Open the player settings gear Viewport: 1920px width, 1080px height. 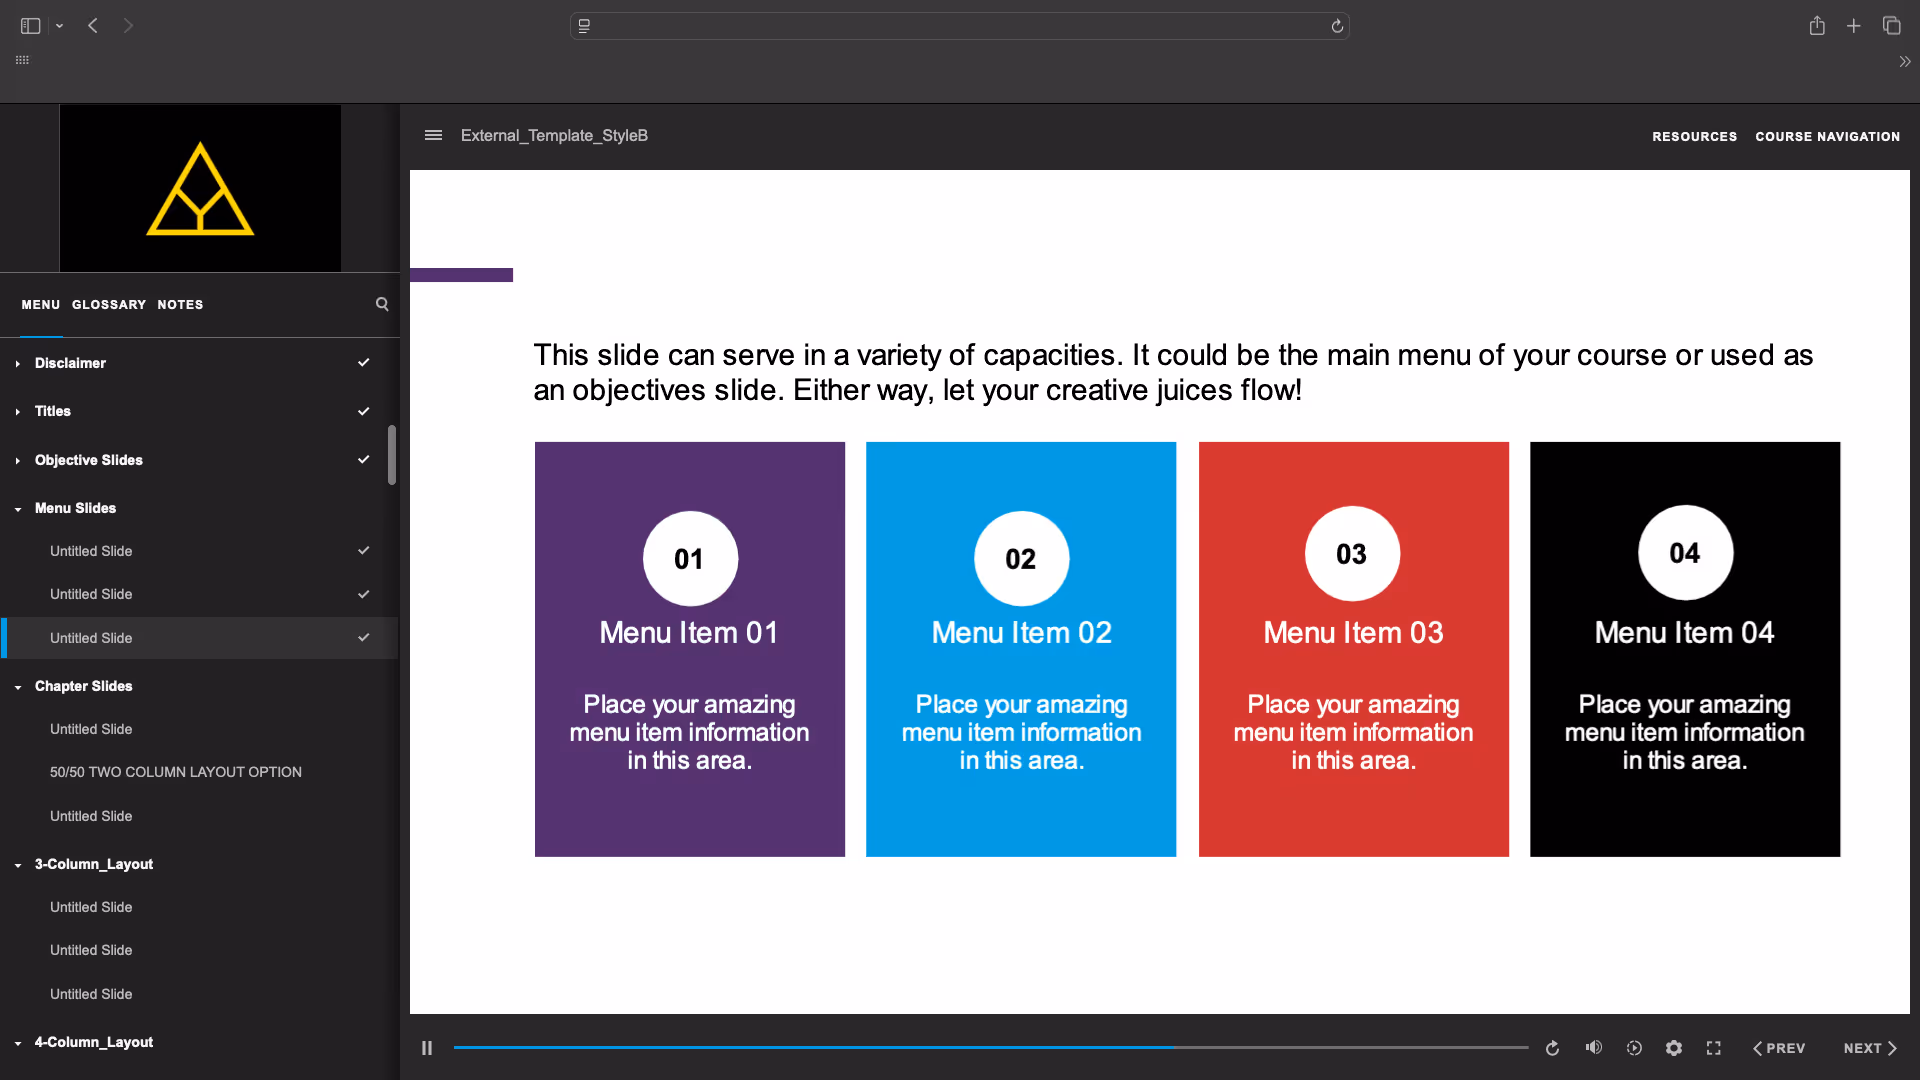(1674, 1048)
